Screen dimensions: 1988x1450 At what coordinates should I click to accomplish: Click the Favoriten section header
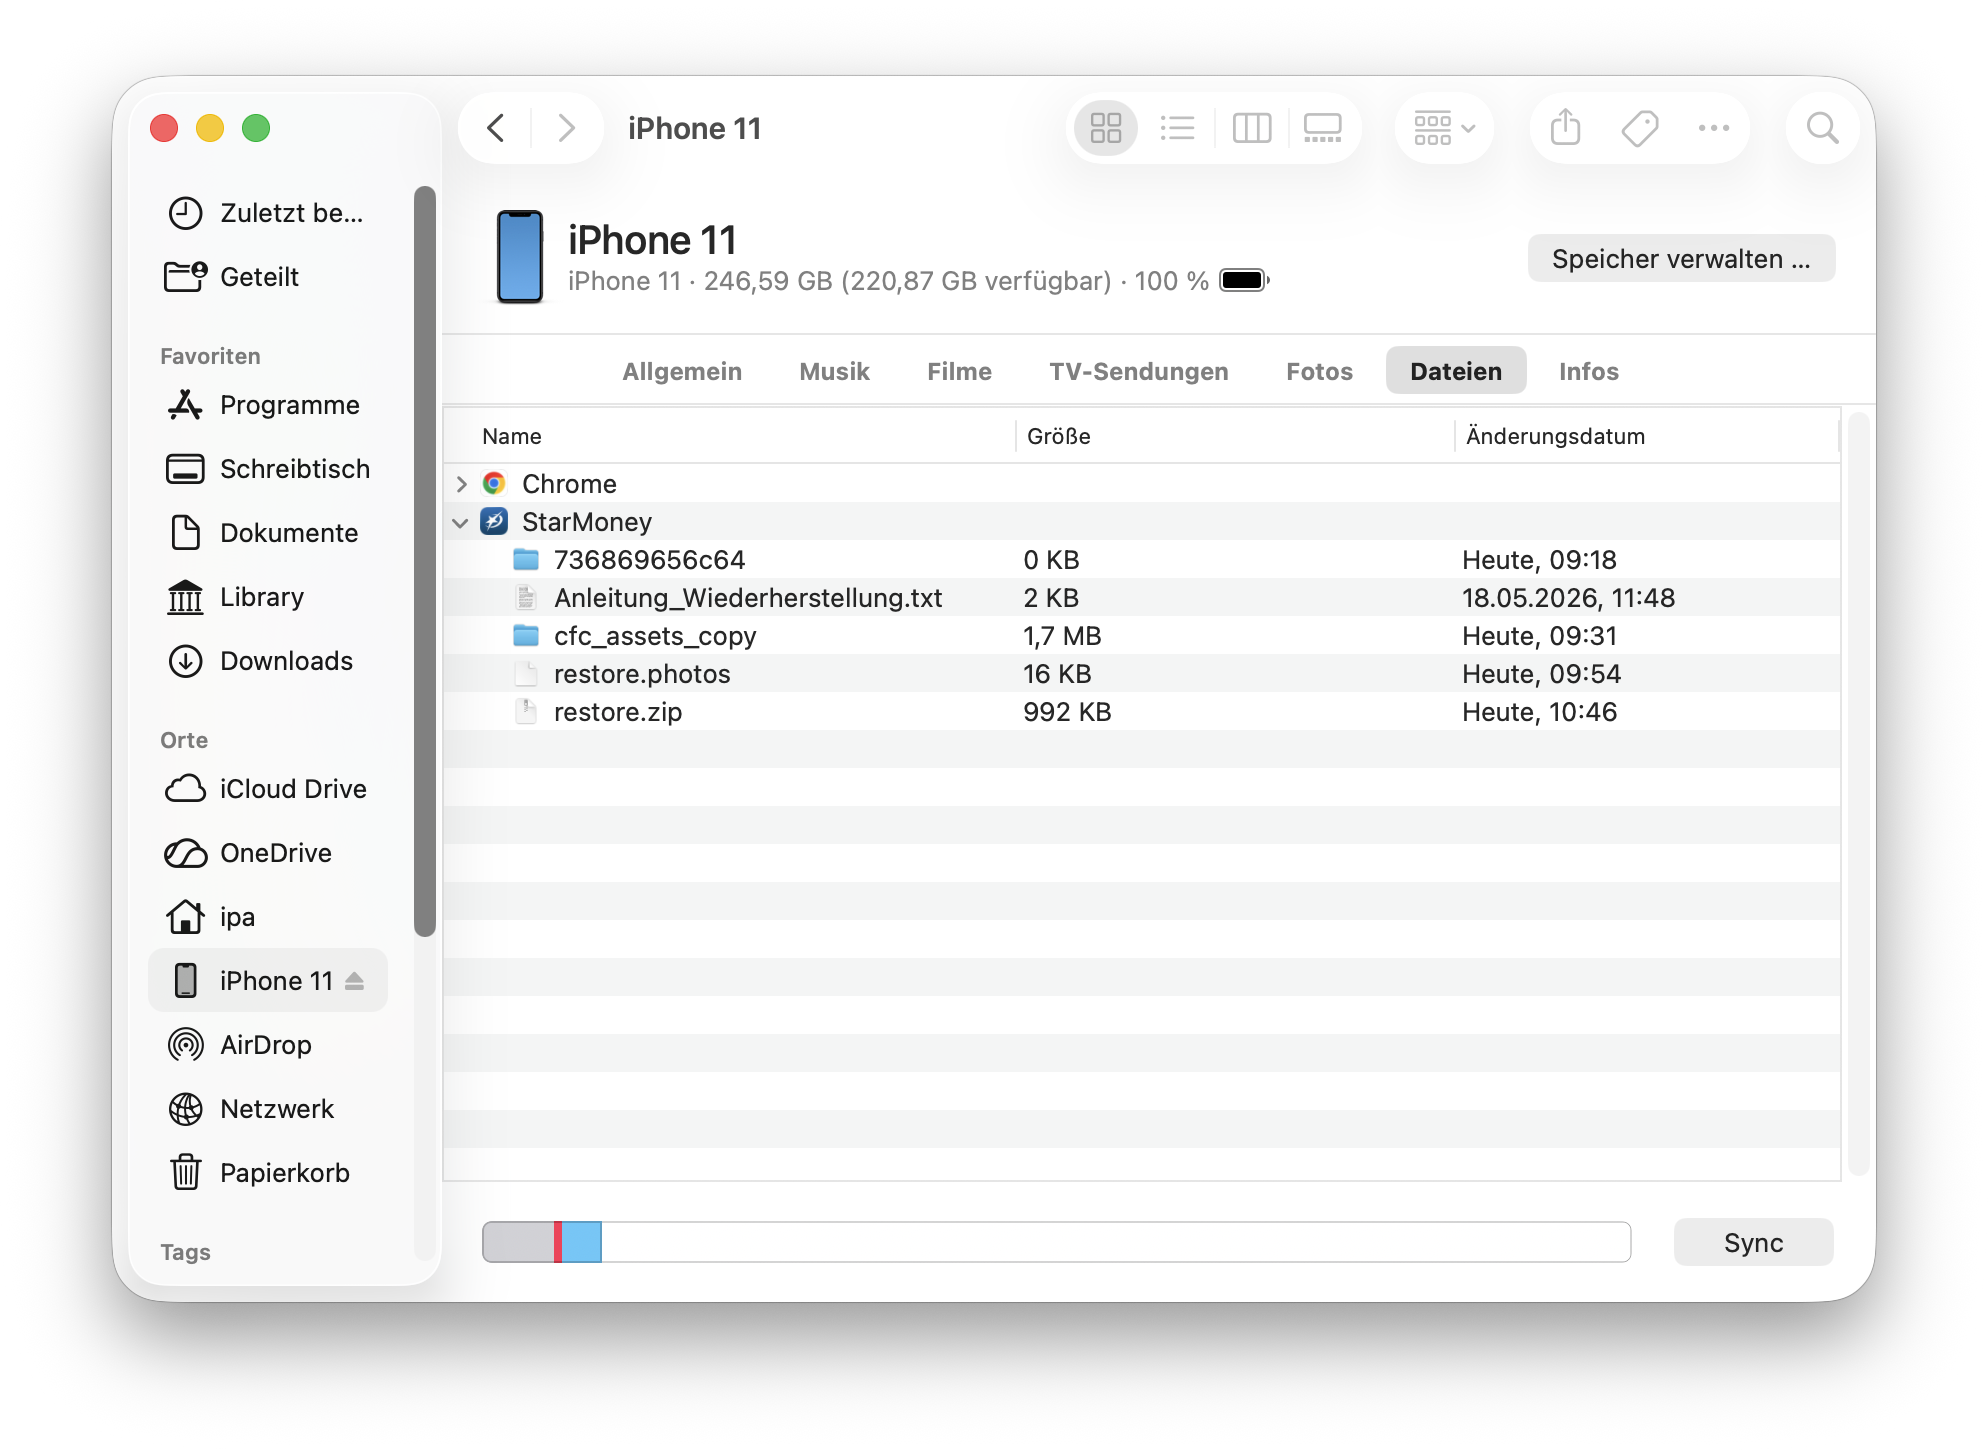click(x=210, y=356)
